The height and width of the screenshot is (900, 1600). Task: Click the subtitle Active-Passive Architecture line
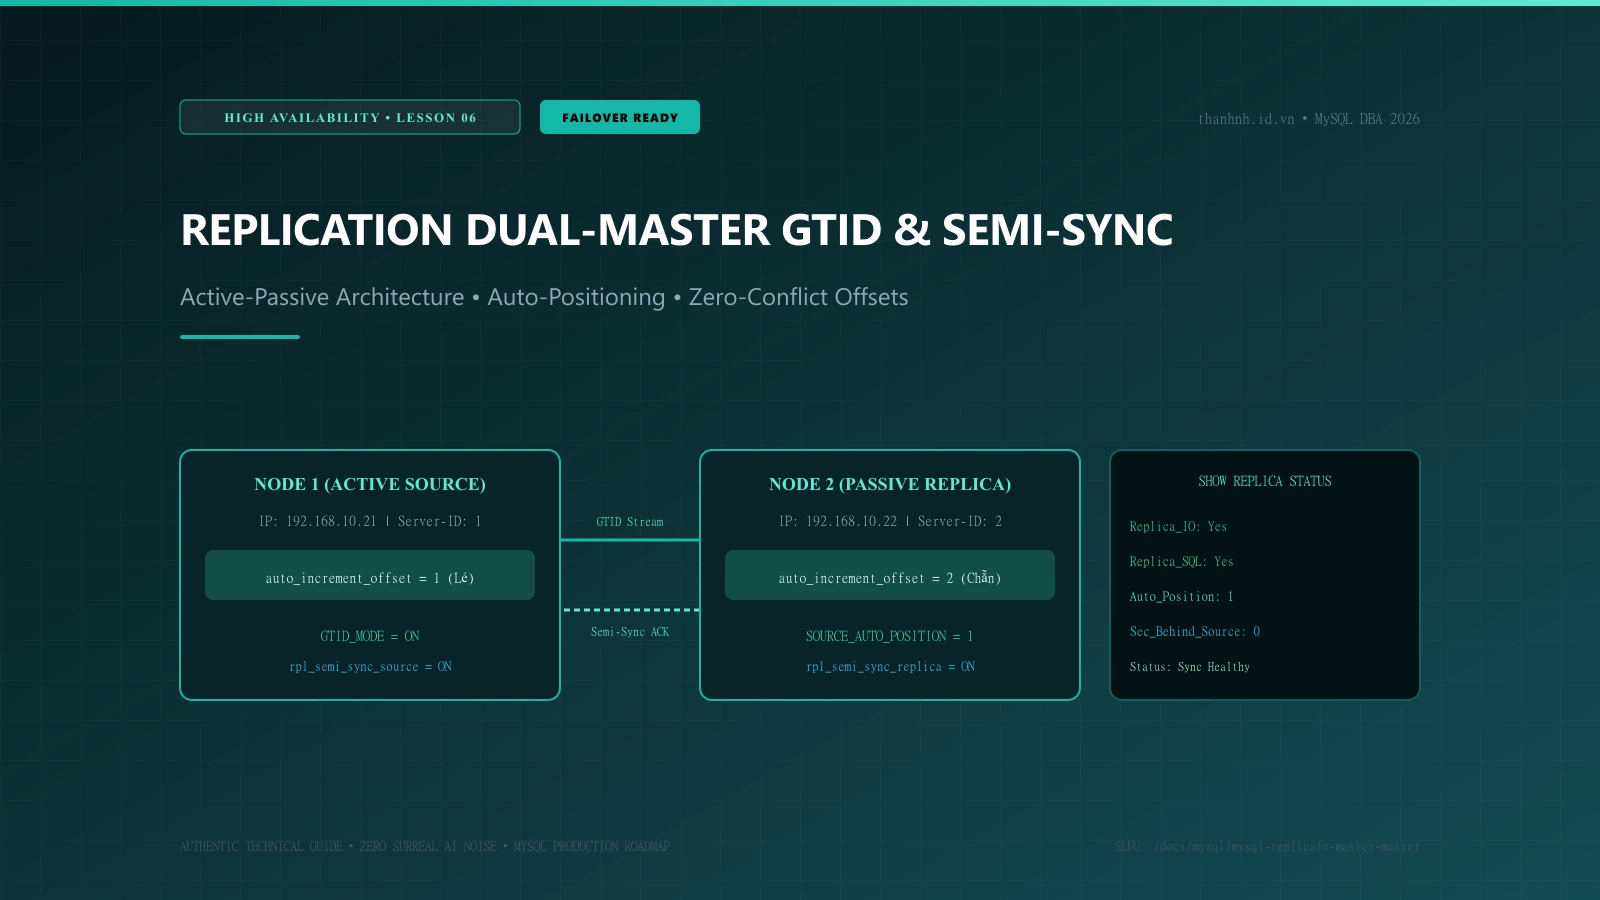coord(544,297)
